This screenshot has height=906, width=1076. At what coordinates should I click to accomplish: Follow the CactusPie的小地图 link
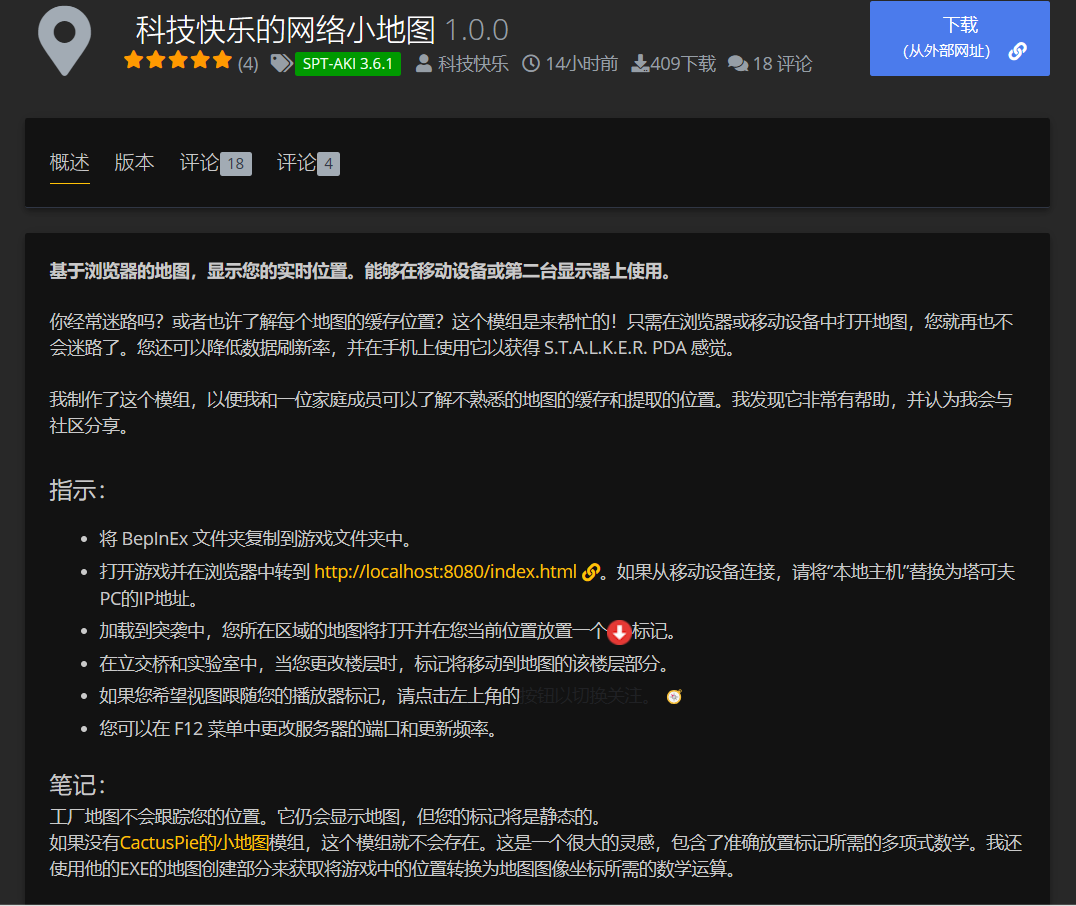[x=195, y=843]
